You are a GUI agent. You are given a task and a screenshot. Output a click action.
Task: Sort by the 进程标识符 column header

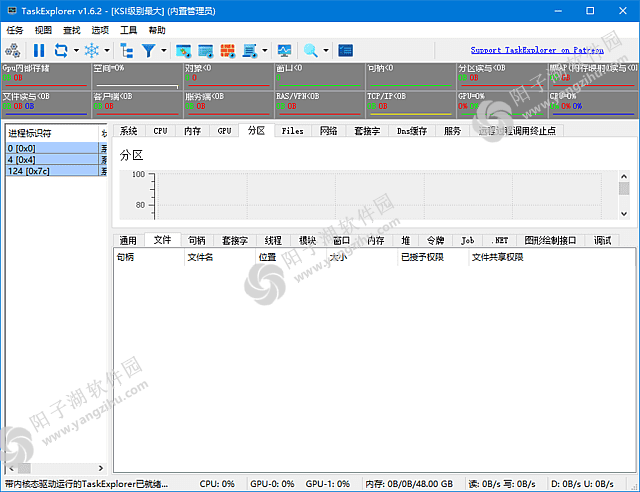(x=52, y=133)
